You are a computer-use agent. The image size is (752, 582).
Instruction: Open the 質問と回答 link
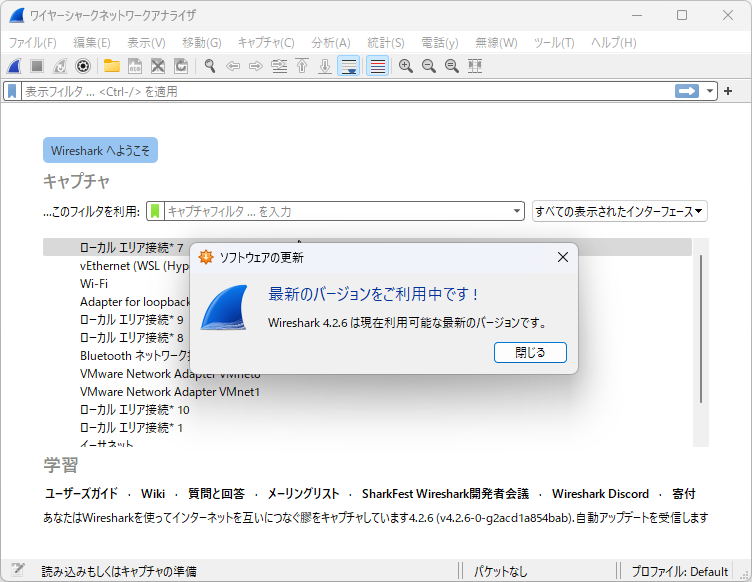click(x=216, y=493)
